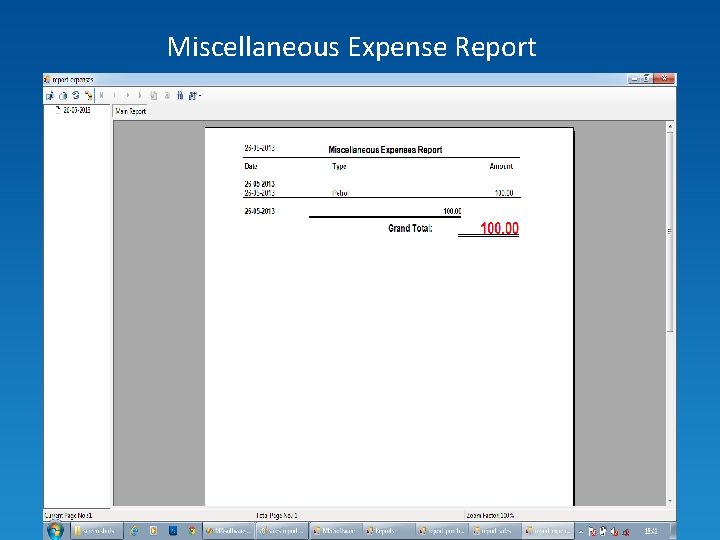Select the Main Report tab

pos(130,111)
